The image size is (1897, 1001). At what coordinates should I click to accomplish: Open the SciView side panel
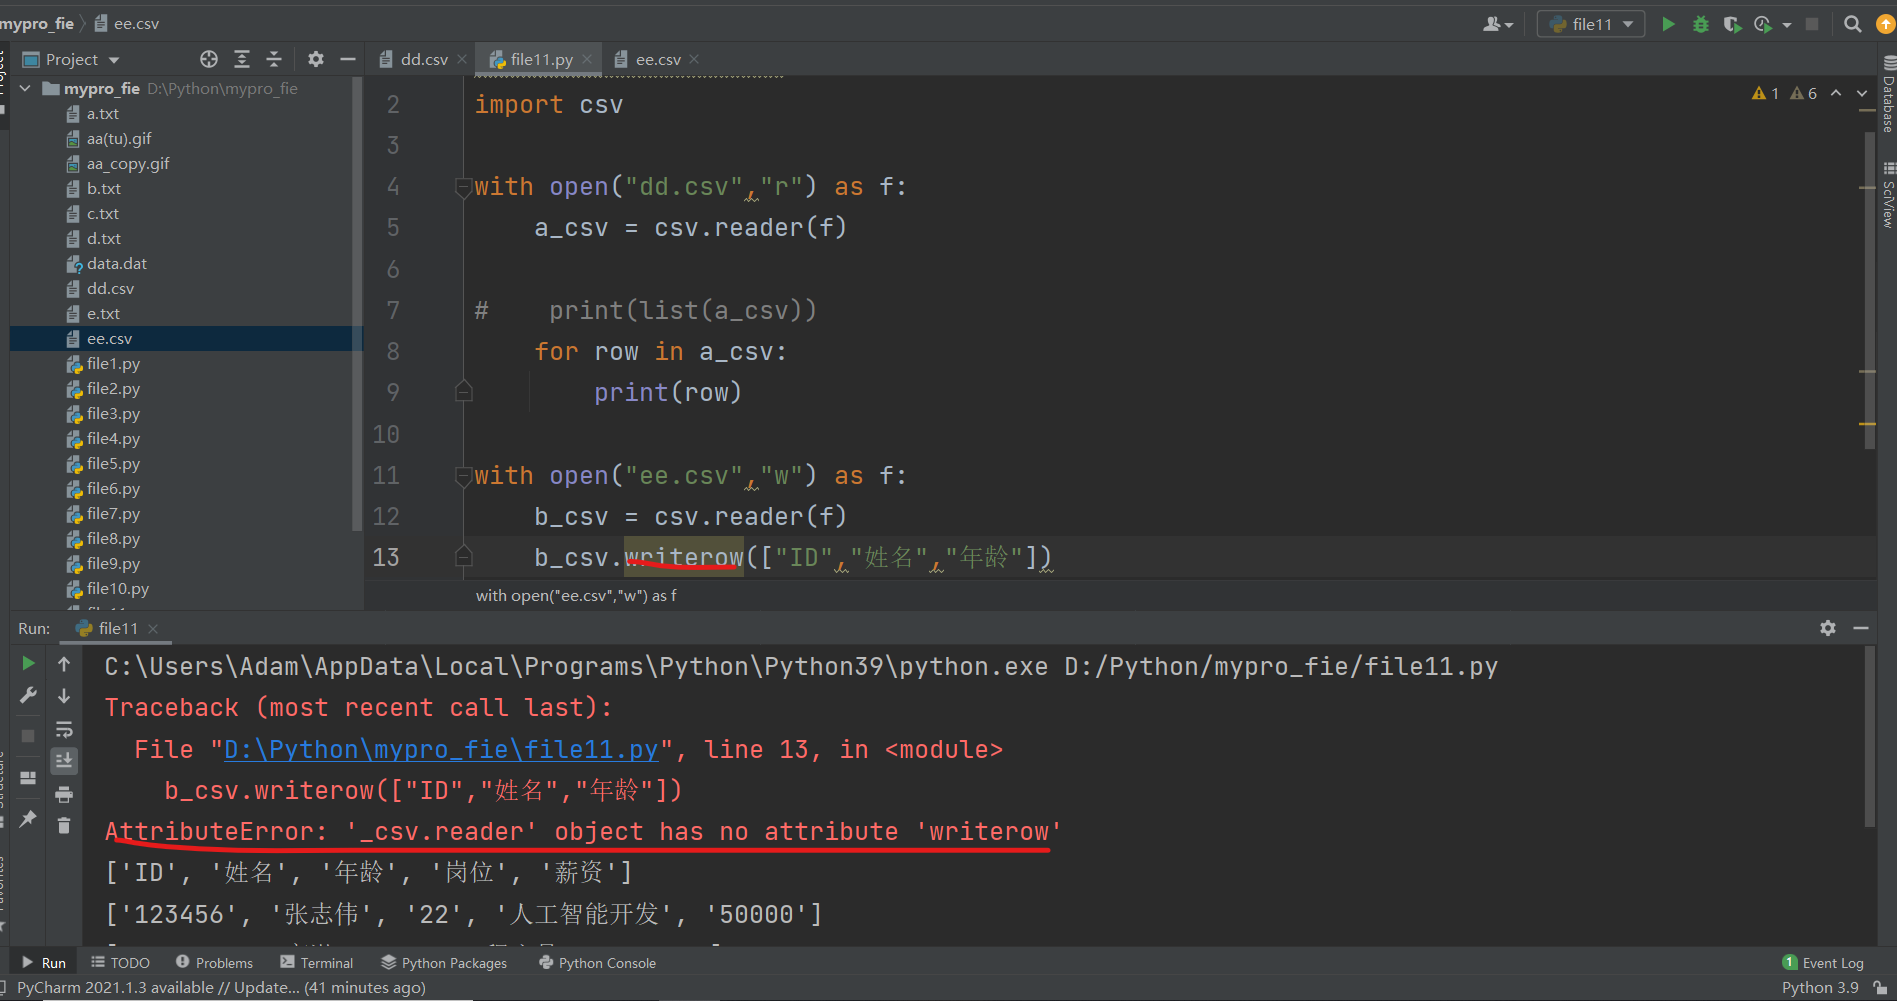1888,196
